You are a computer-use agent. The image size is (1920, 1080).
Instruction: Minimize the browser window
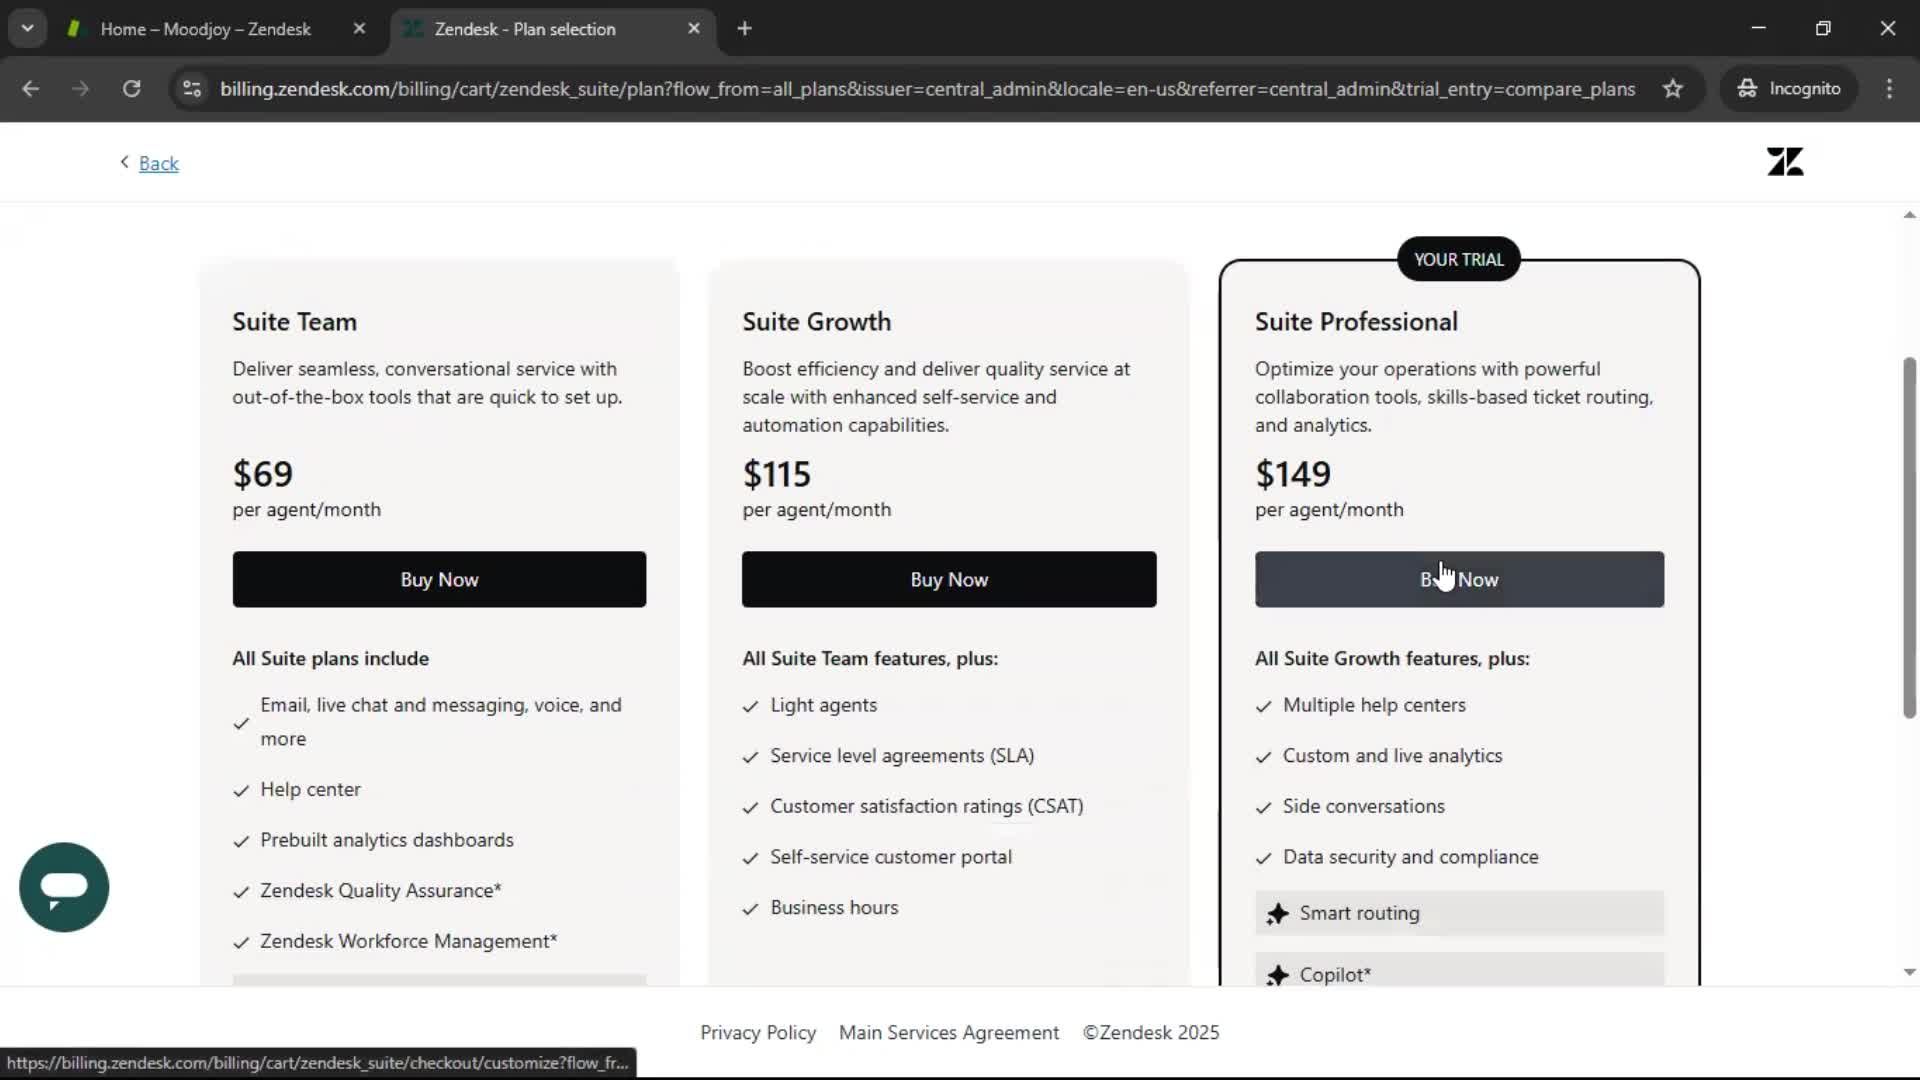coord(1758,28)
